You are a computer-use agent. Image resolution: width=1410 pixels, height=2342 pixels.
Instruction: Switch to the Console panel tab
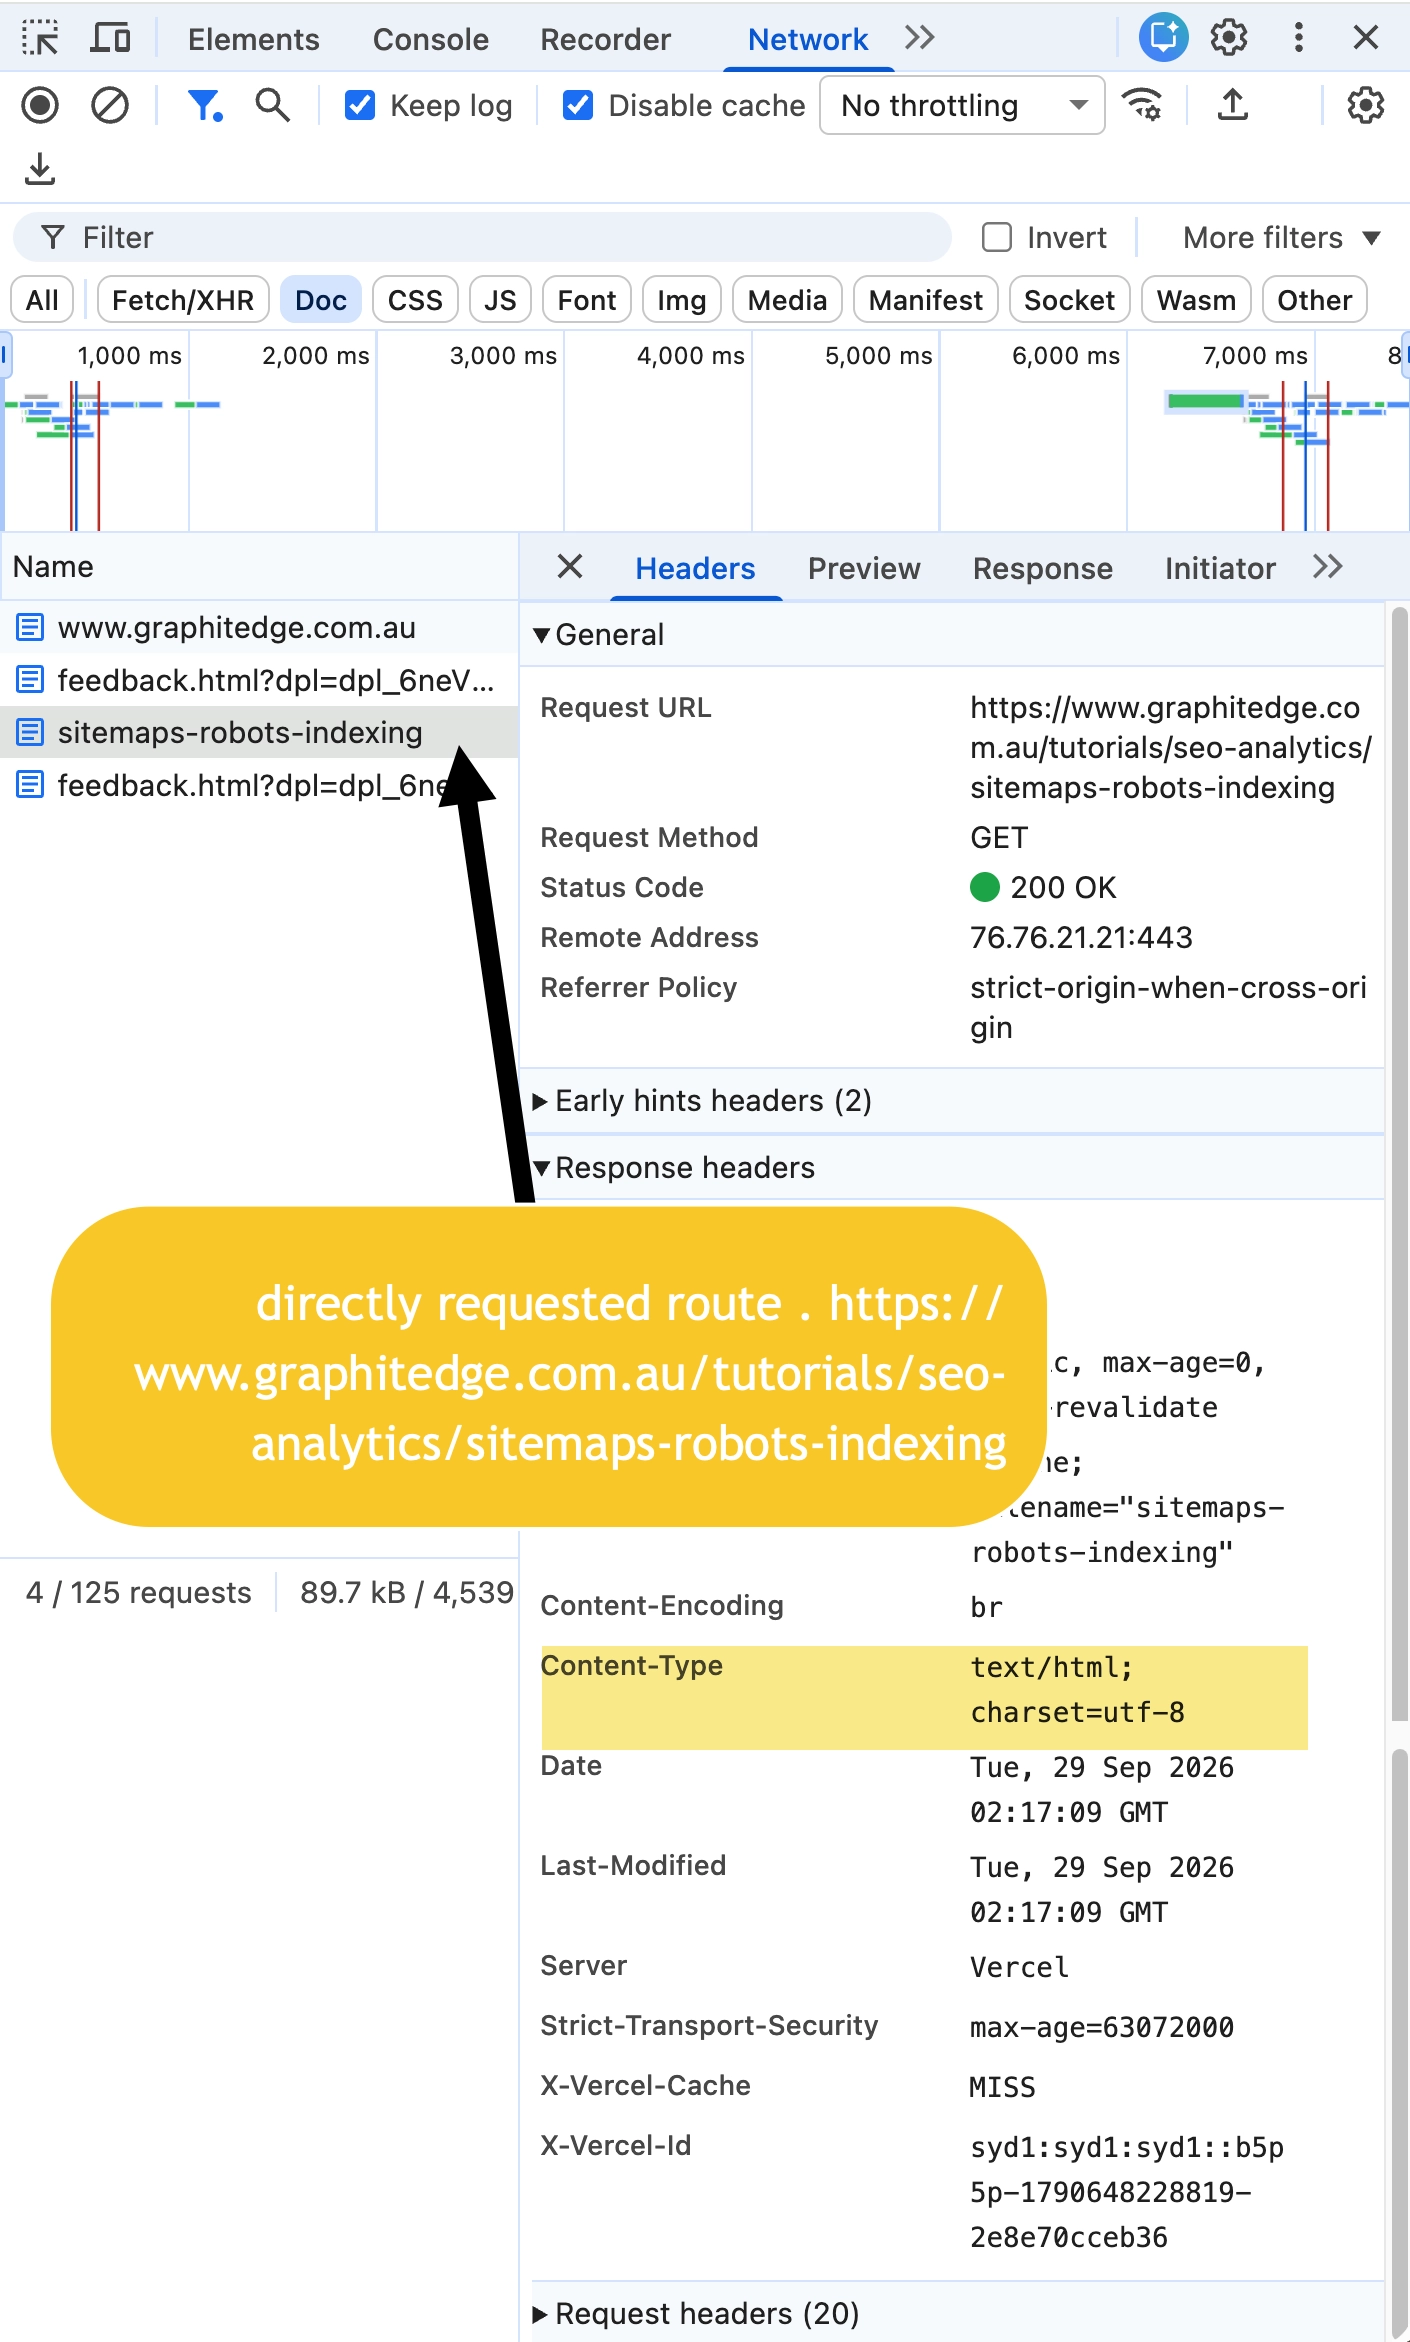click(x=431, y=39)
